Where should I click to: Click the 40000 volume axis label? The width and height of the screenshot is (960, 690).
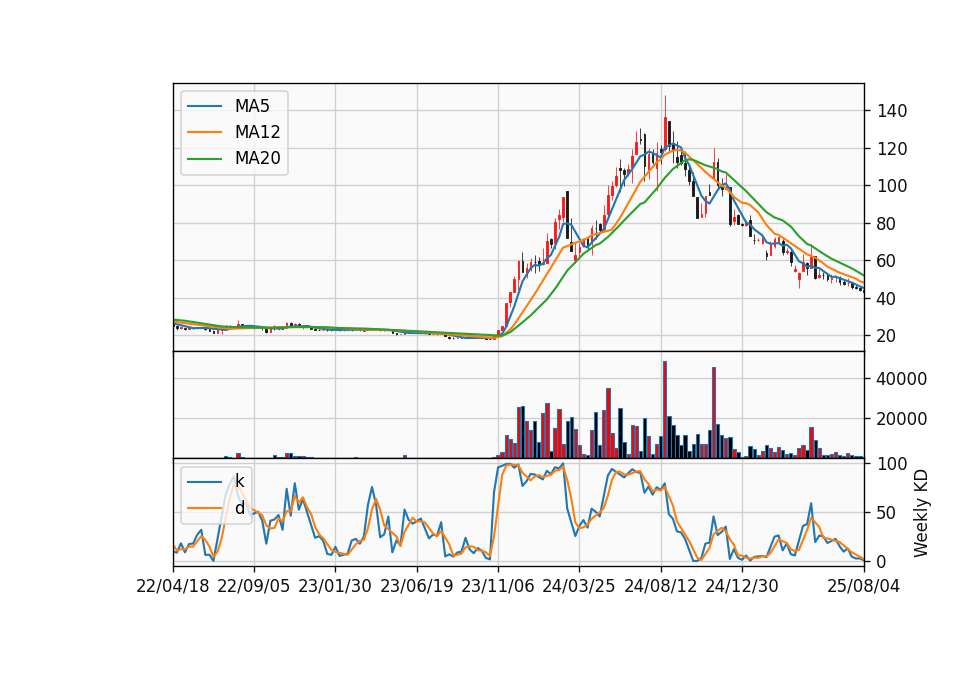pos(902,379)
